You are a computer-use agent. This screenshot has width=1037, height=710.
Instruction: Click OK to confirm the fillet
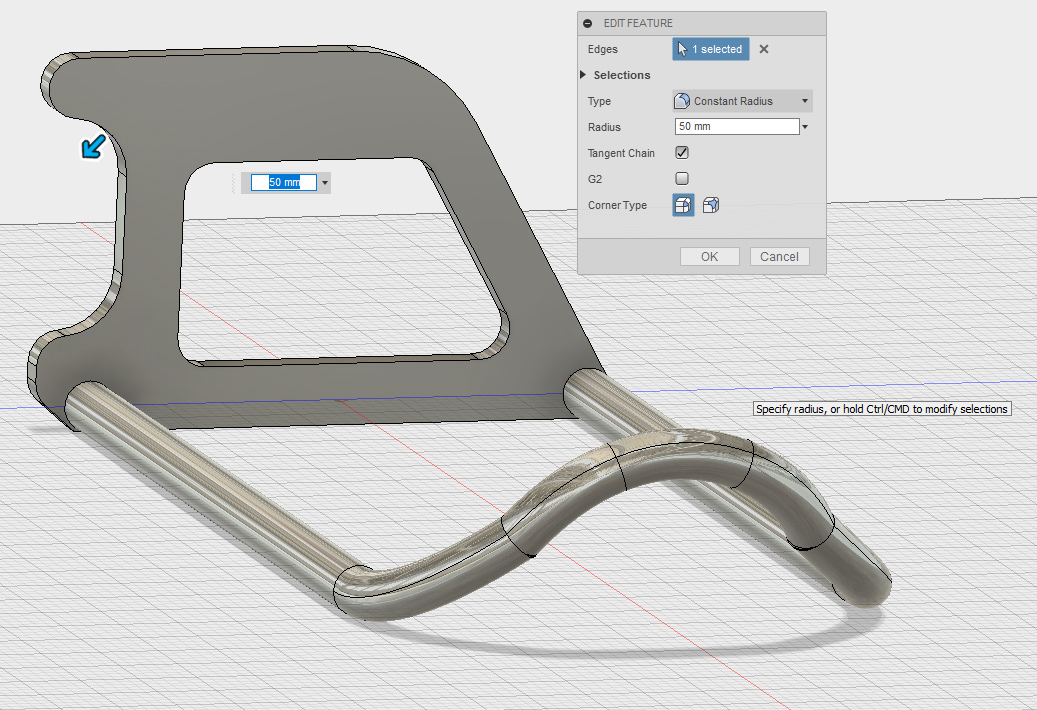(x=709, y=257)
